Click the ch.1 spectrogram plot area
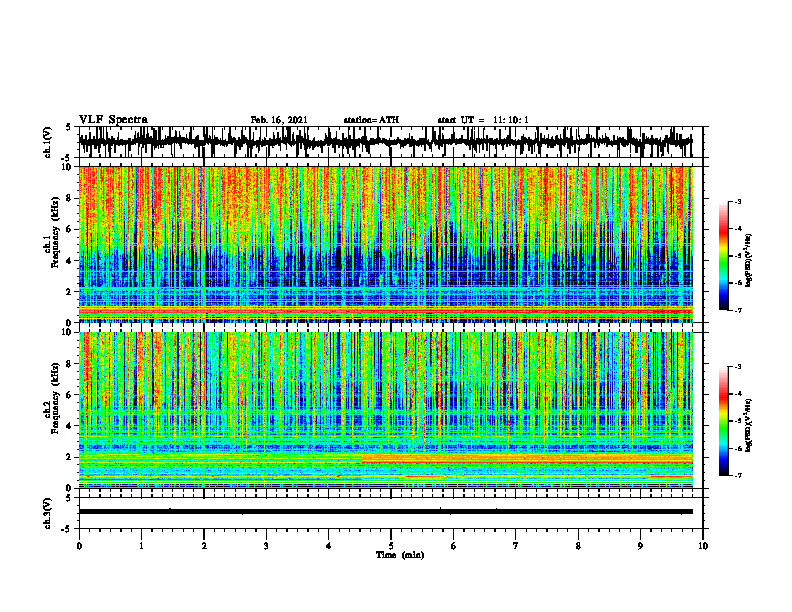 pyautogui.click(x=385, y=244)
